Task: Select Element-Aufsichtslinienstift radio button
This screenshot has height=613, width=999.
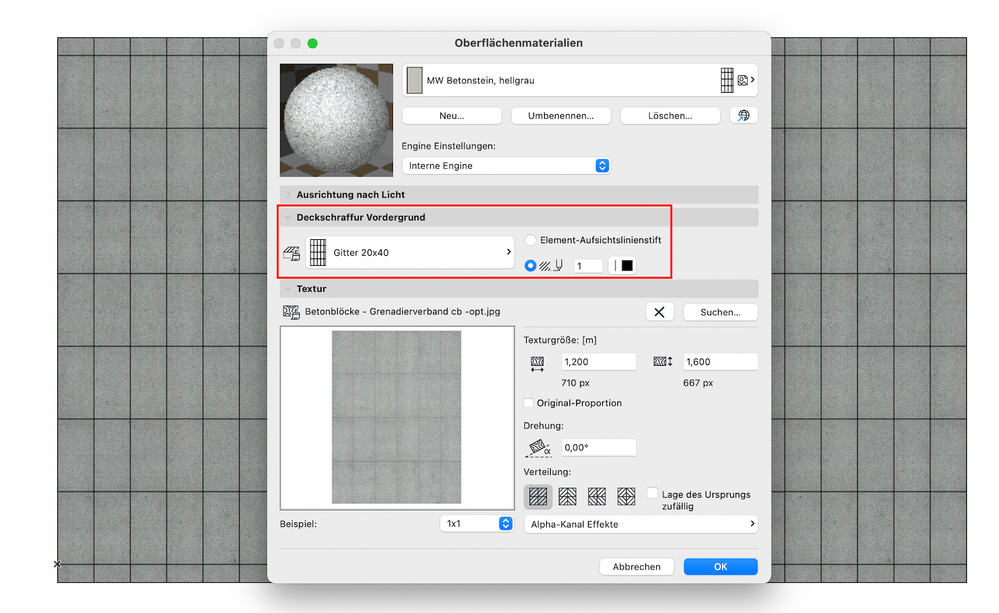Action: pos(530,240)
